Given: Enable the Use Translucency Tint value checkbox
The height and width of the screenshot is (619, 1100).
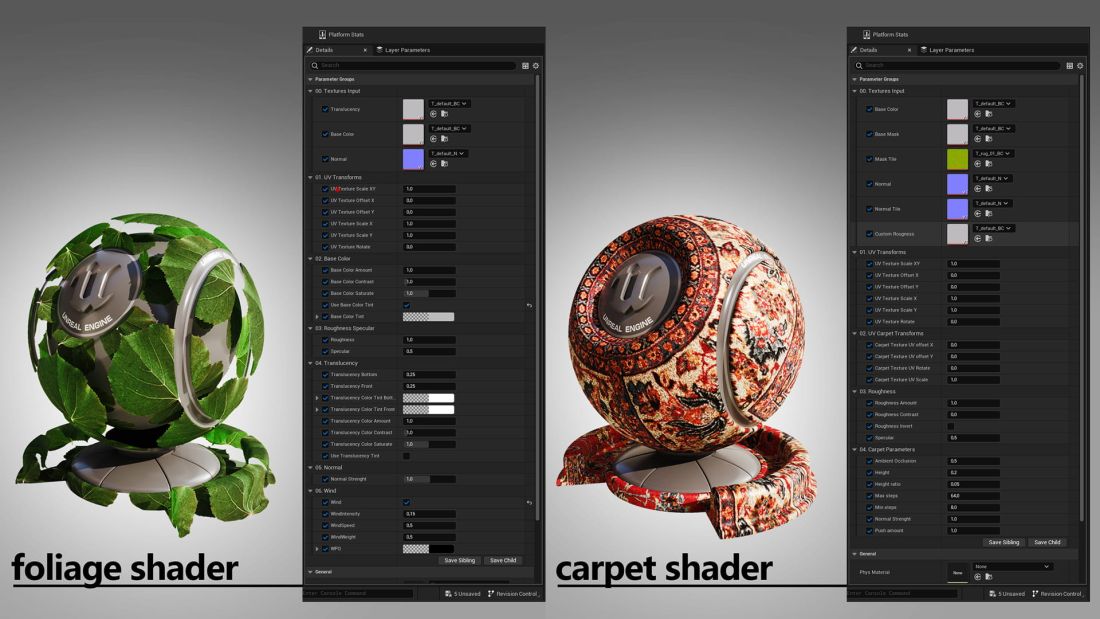Looking at the screenshot, I should [x=406, y=456].
